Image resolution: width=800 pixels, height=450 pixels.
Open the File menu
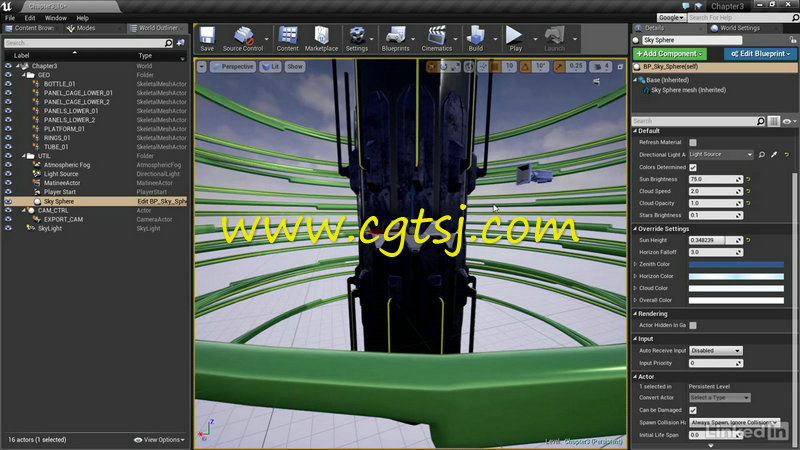(x=10, y=18)
